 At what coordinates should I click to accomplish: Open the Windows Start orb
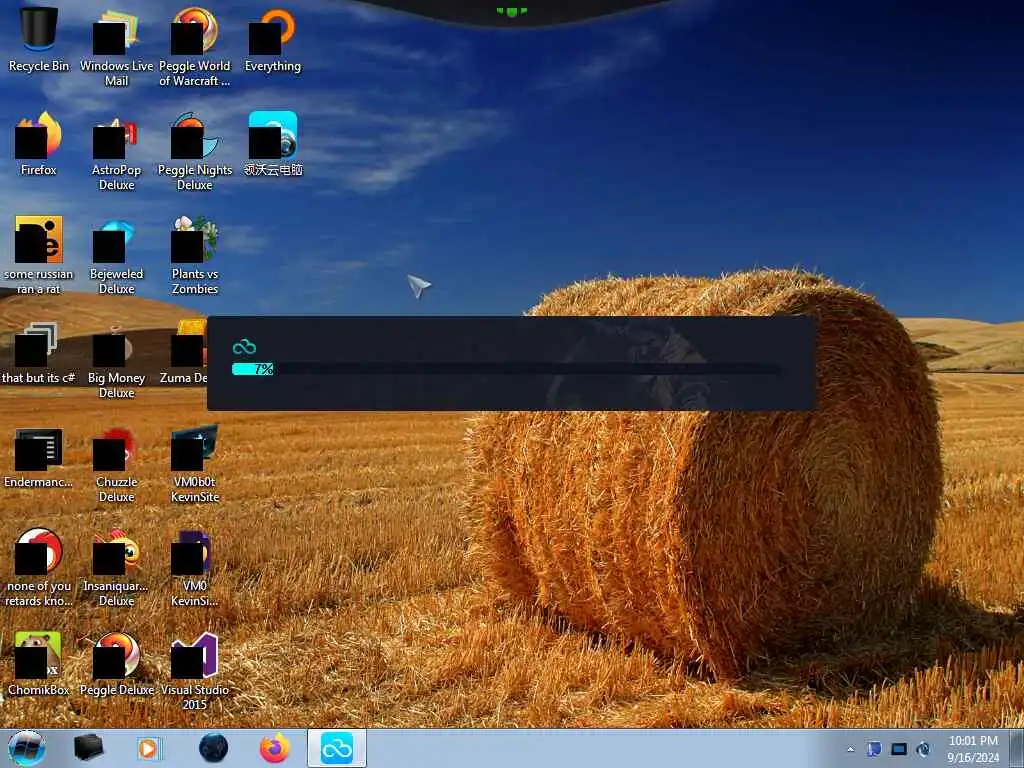tap(27, 748)
